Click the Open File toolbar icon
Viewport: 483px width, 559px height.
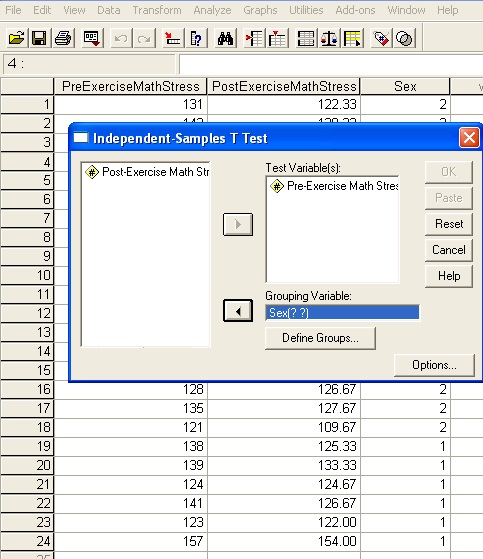(16, 38)
